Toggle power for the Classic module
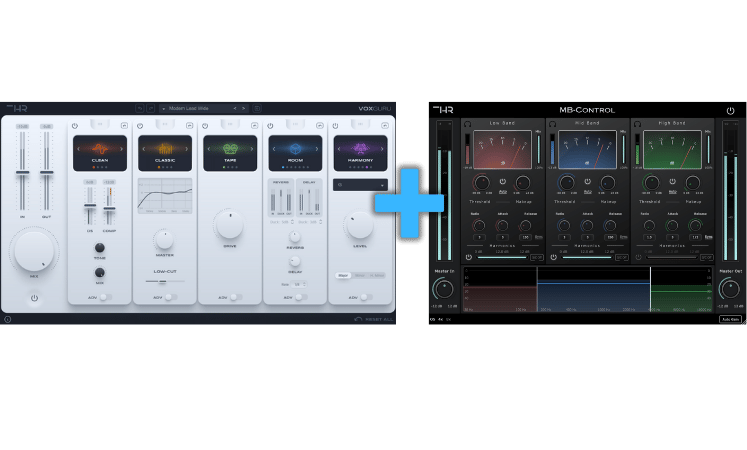The image size is (747, 450). (140, 126)
